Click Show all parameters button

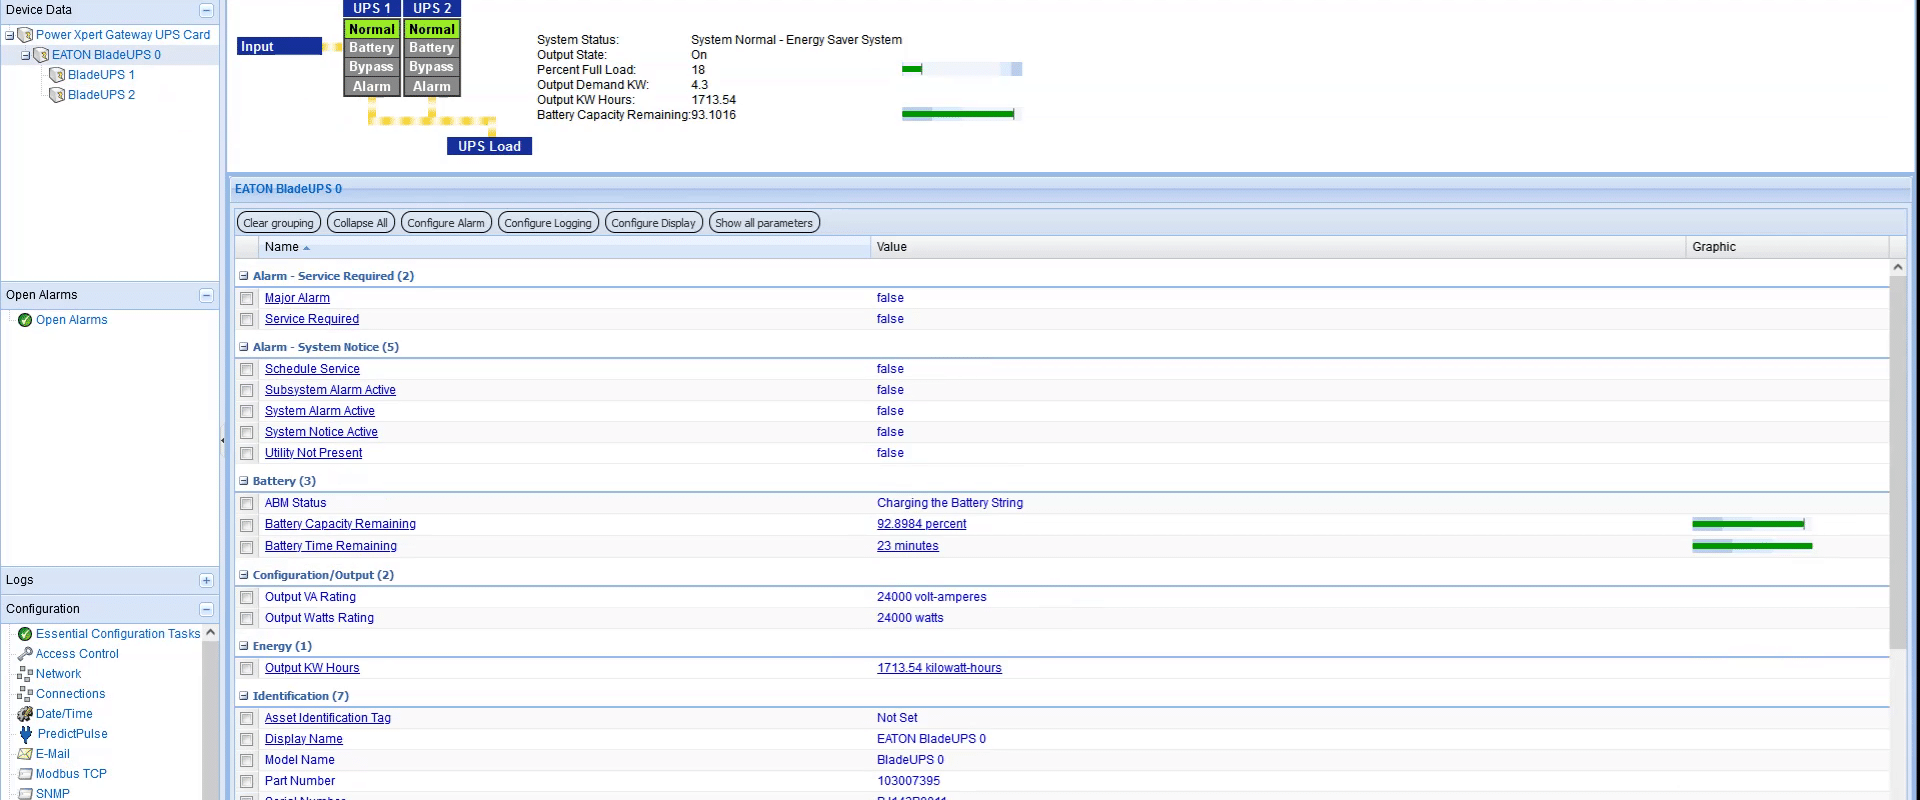click(x=764, y=223)
